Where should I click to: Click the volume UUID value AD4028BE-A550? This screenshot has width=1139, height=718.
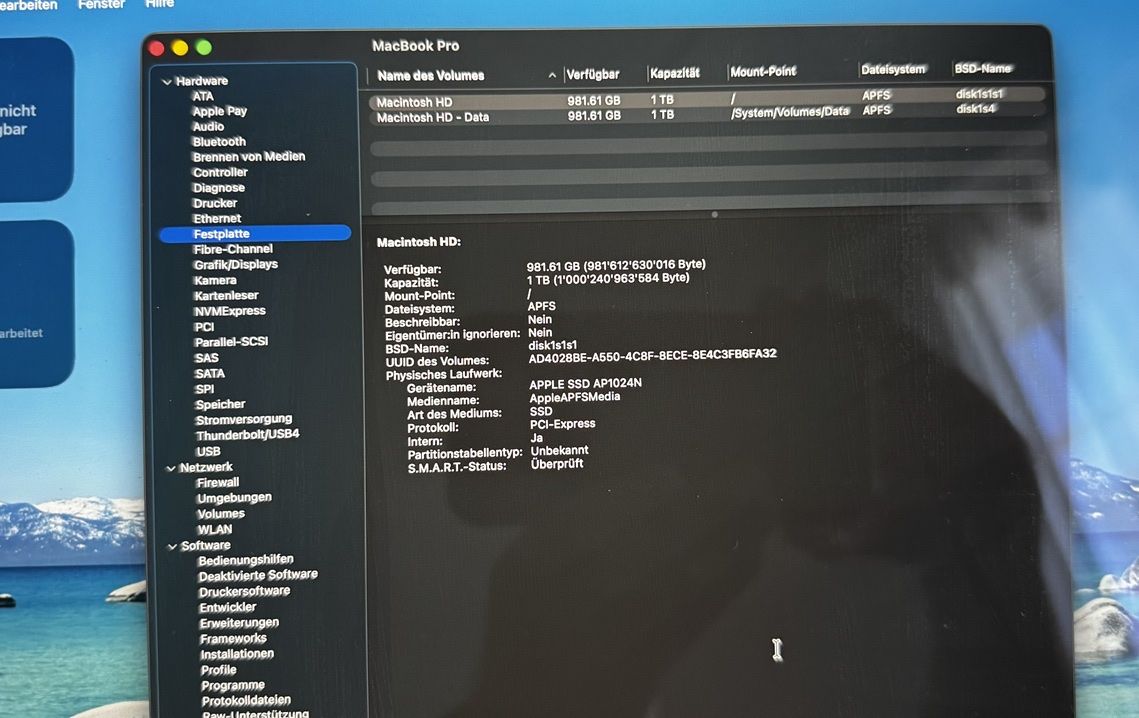tap(652, 356)
